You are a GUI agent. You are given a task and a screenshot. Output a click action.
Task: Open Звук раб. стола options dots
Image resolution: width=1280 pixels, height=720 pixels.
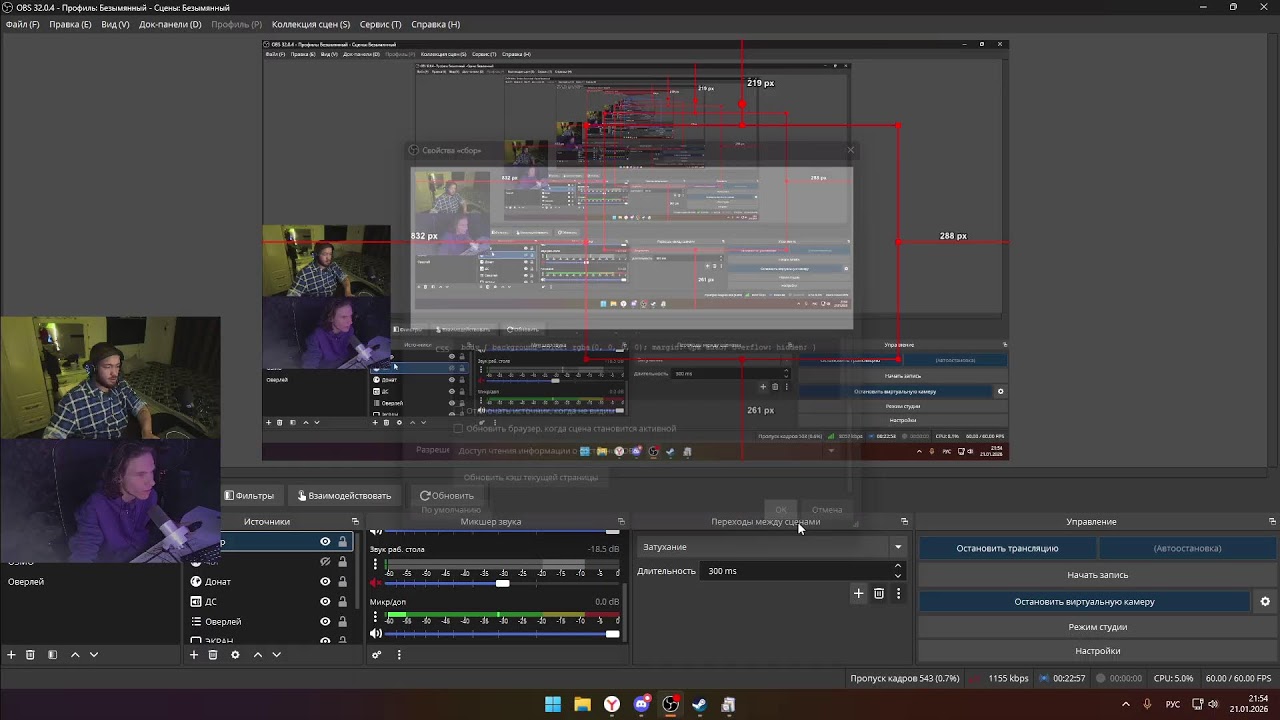pos(375,566)
